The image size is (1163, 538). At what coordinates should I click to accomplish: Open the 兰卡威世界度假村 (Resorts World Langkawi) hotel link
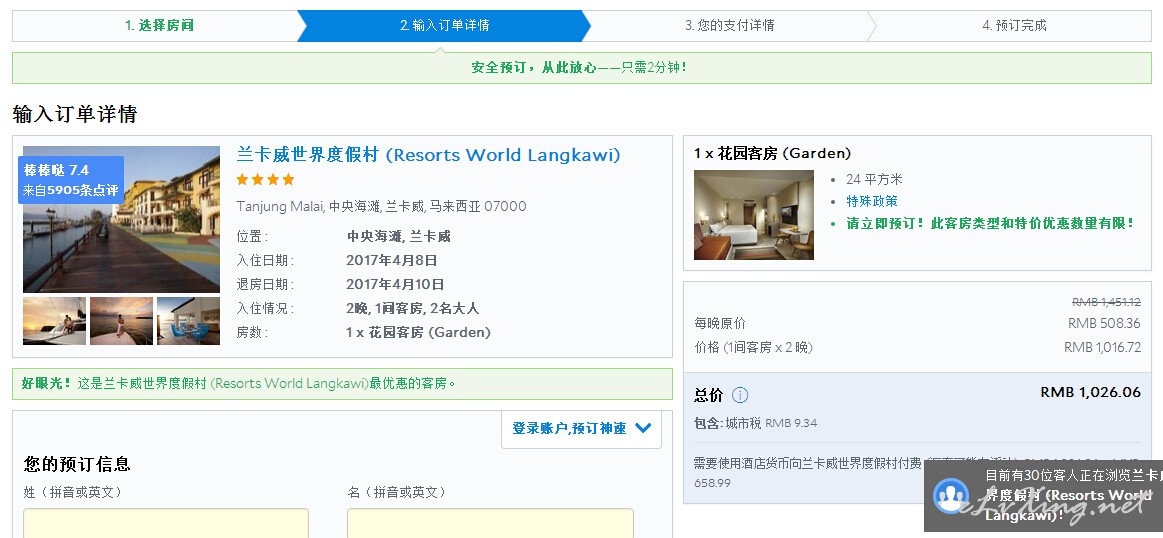tap(428, 155)
